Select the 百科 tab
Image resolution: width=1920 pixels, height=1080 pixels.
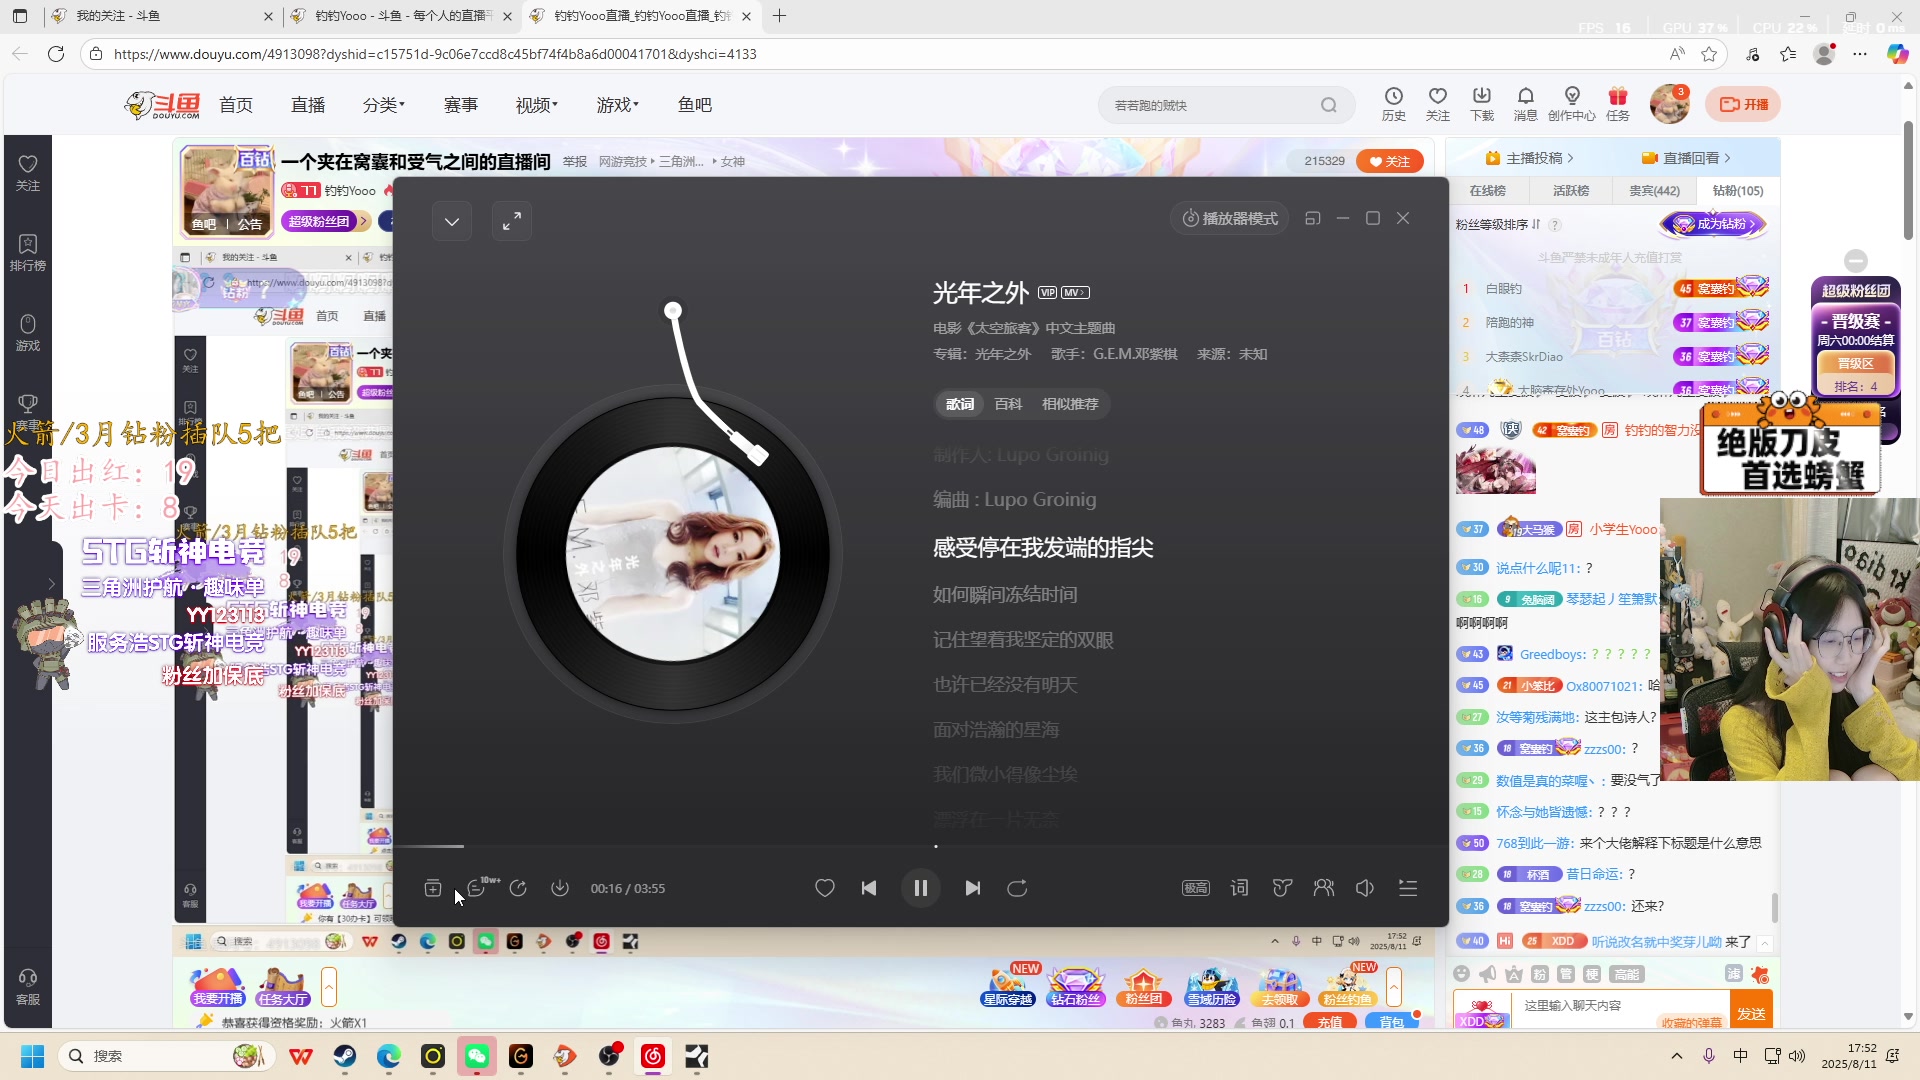(x=1008, y=404)
